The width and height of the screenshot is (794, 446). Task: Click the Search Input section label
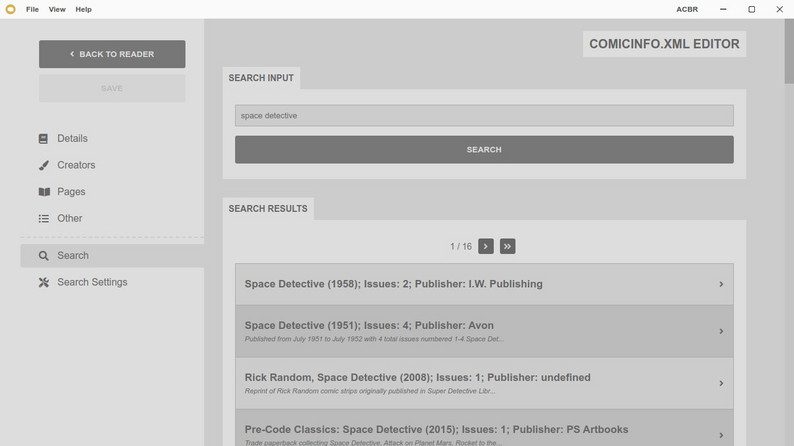261,78
